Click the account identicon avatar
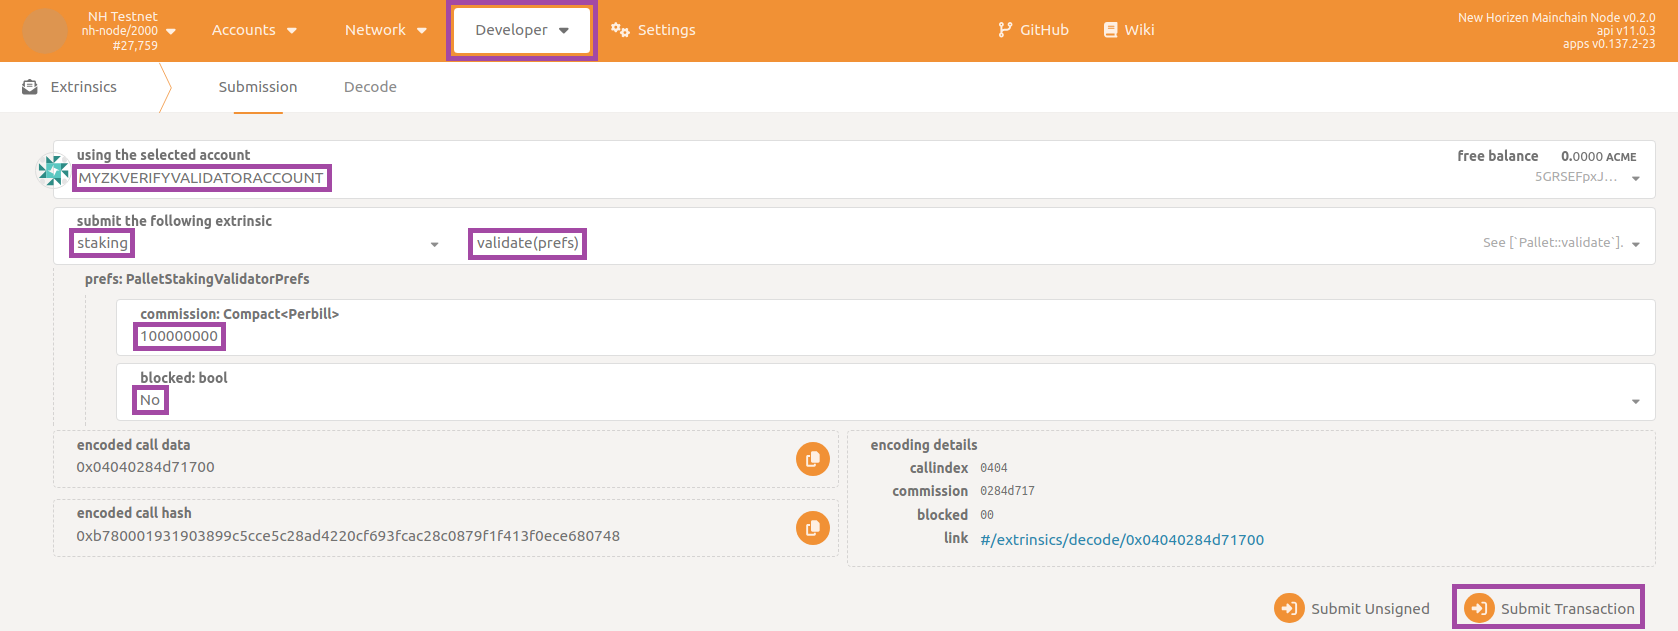Screen dimensions: 1678x631 pyautogui.click(x=53, y=170)
